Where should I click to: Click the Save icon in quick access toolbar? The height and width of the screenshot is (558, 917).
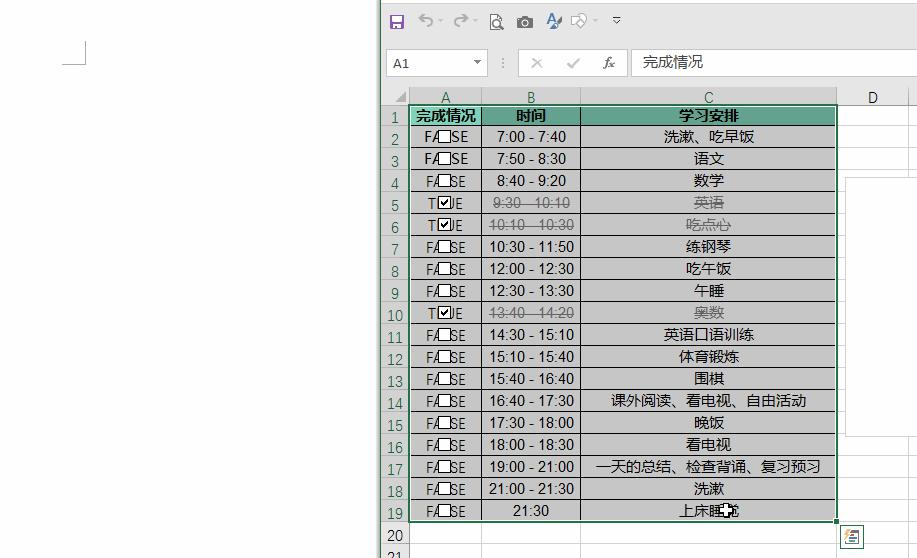(397, 22)
